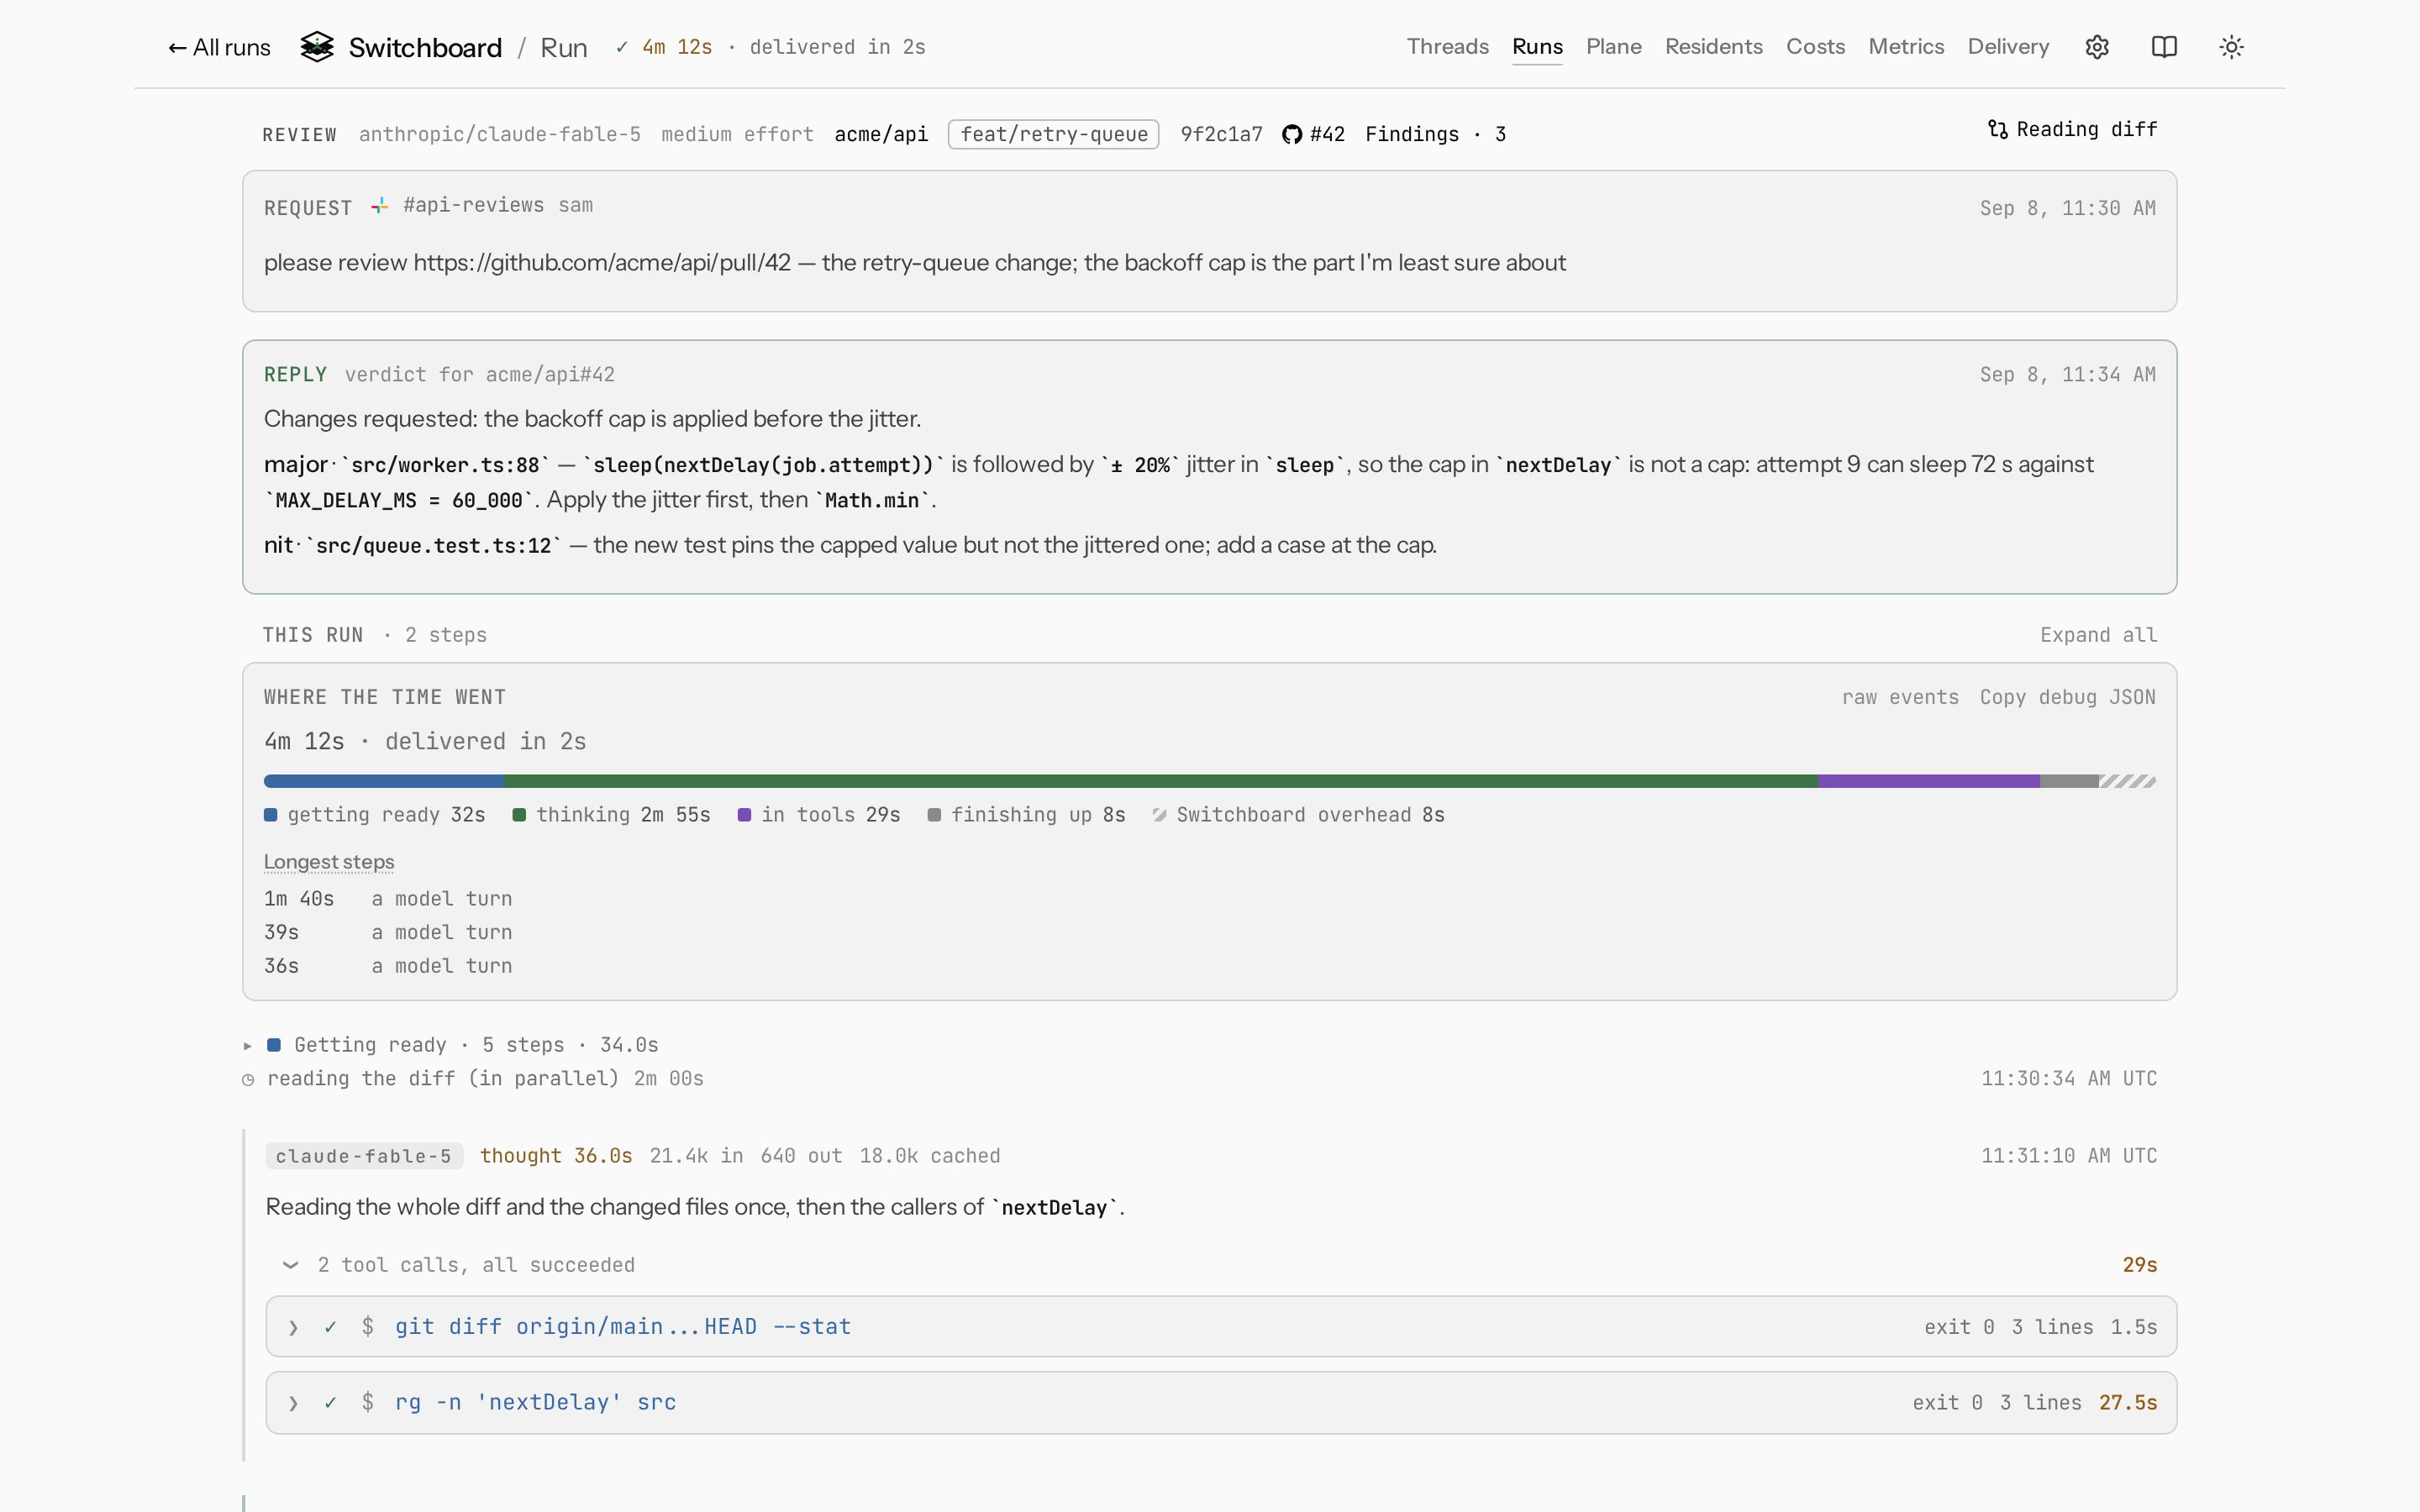Screen dimensions: 2420x1512
Task: Toggle the light/dark theme sun icon
Action: 2231,47
